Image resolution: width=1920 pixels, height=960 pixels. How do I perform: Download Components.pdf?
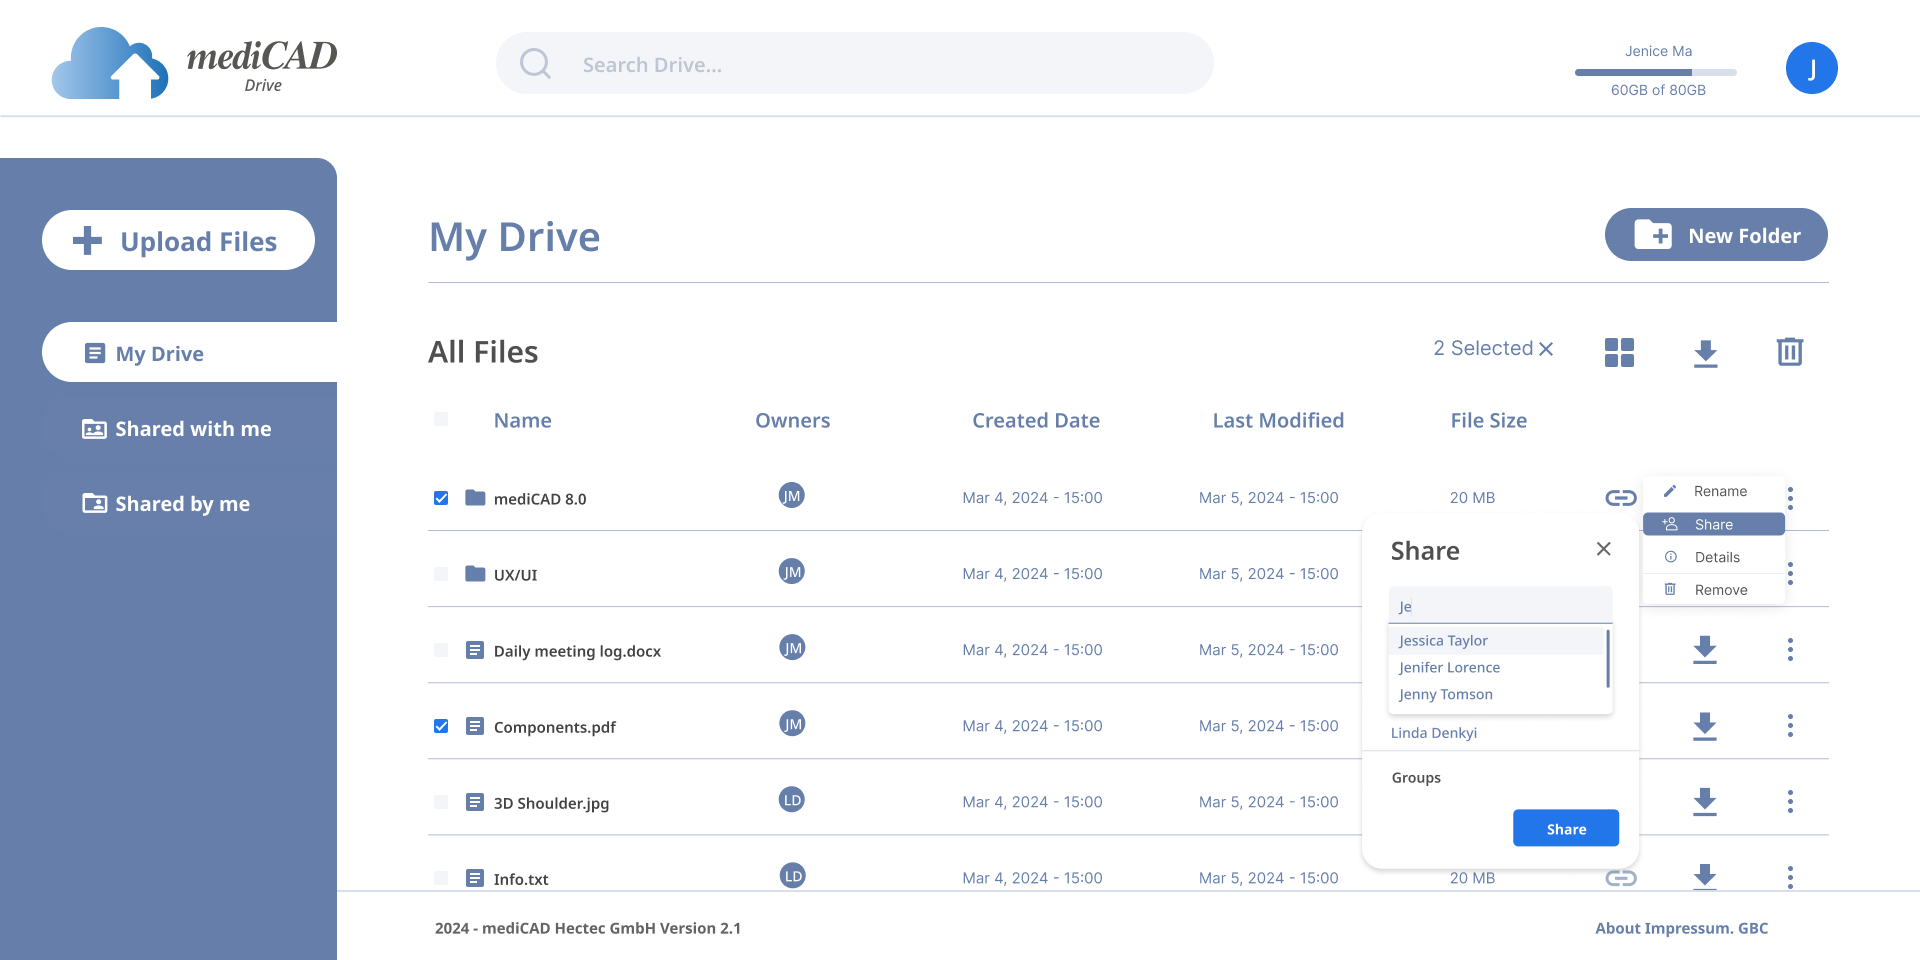point(1705,726)
